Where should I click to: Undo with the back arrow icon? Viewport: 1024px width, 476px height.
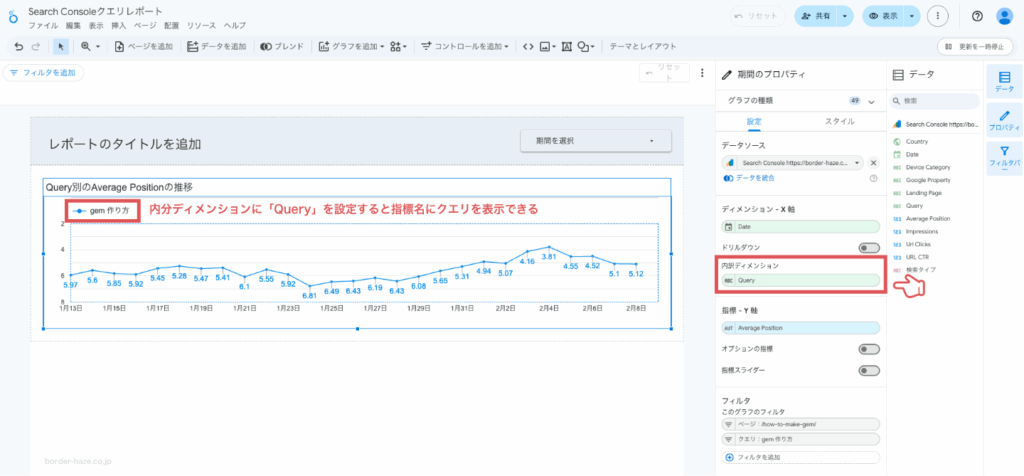[19, 46]
